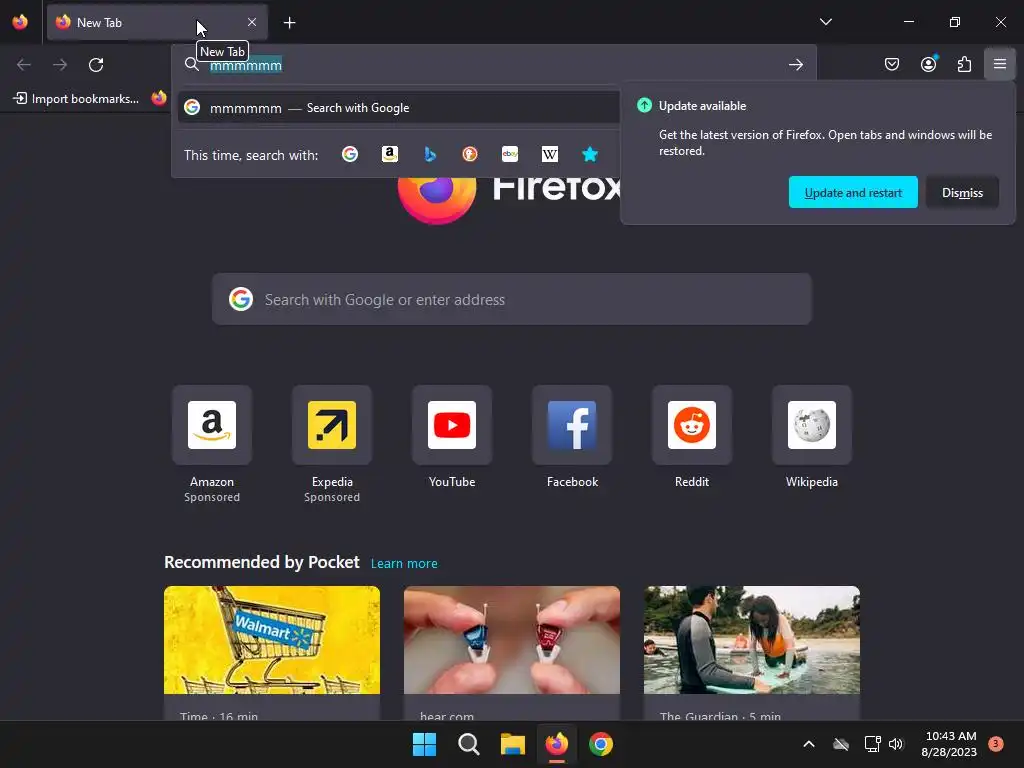The height and width of the screenshot is (768, 1024).
Task: Open a new tab with plus button
Action: tap(289, 23)
